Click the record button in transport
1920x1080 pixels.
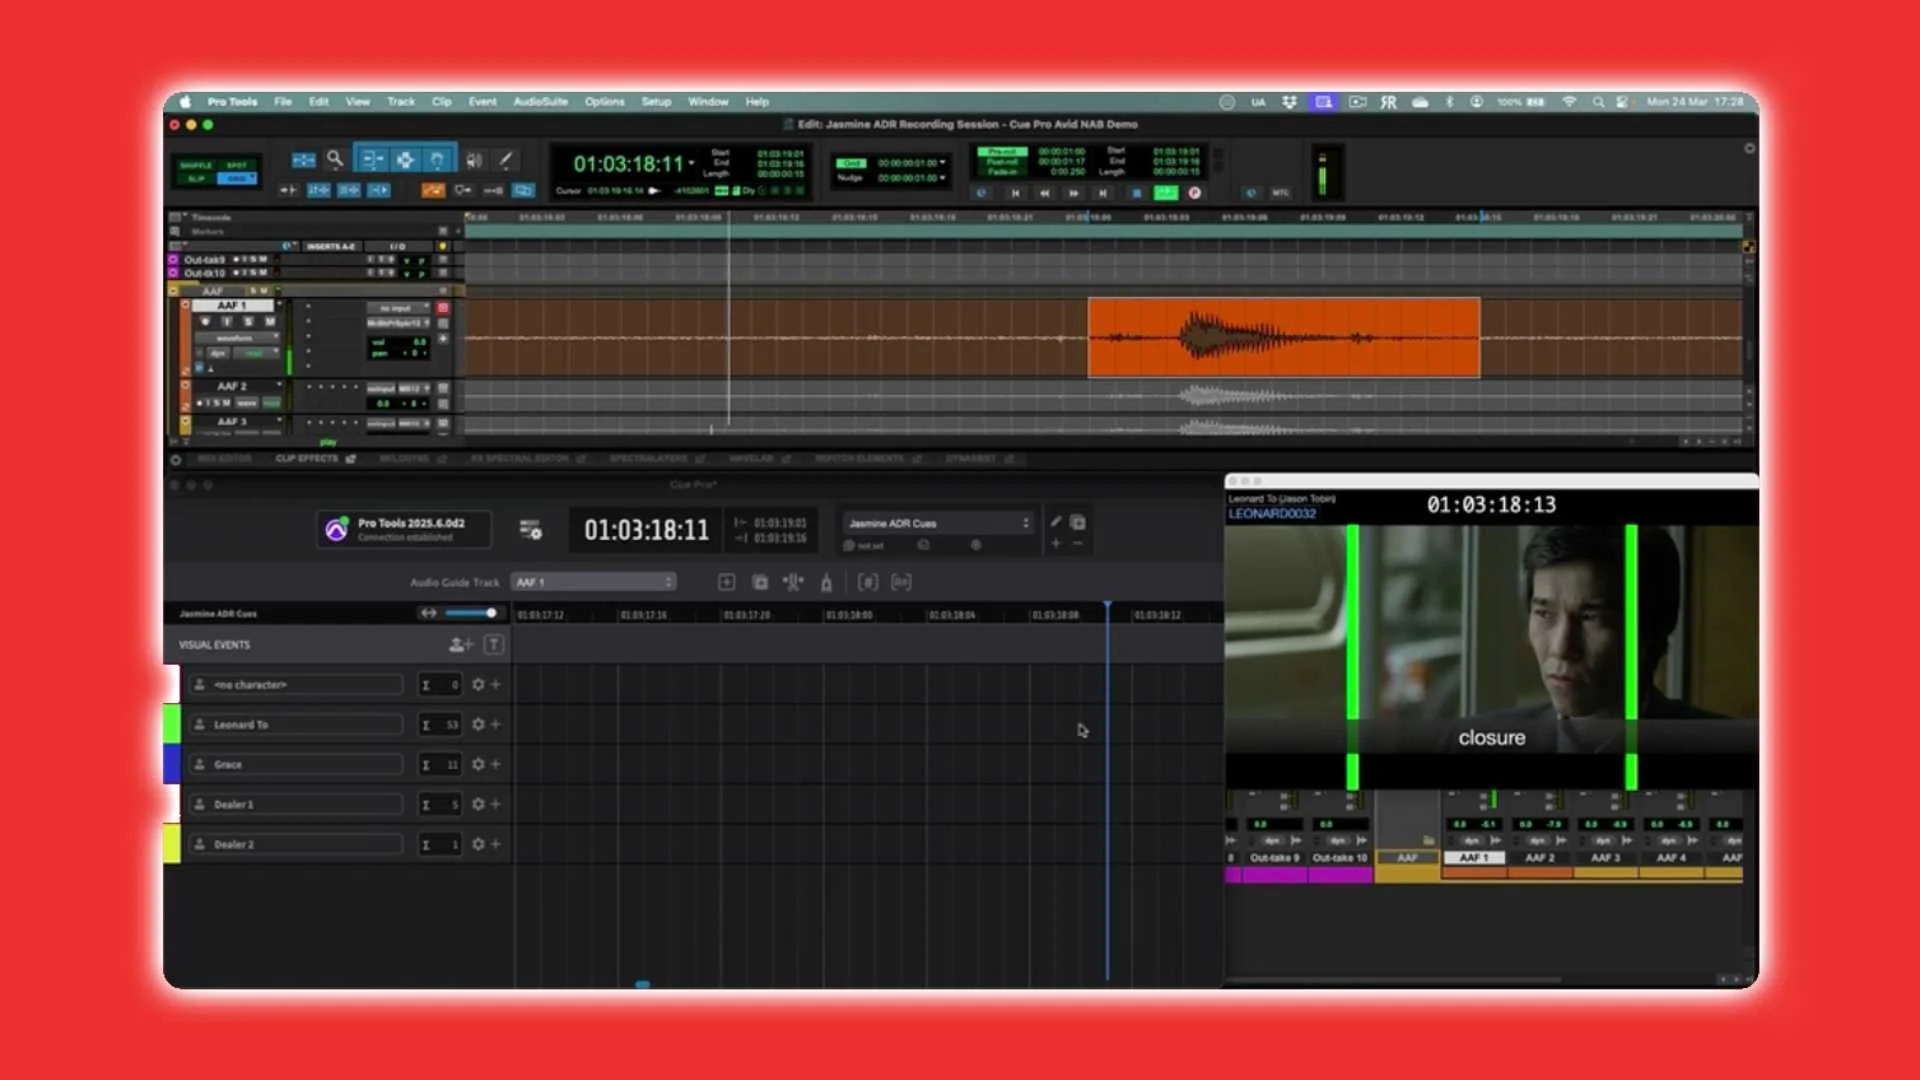(1194, 193)
